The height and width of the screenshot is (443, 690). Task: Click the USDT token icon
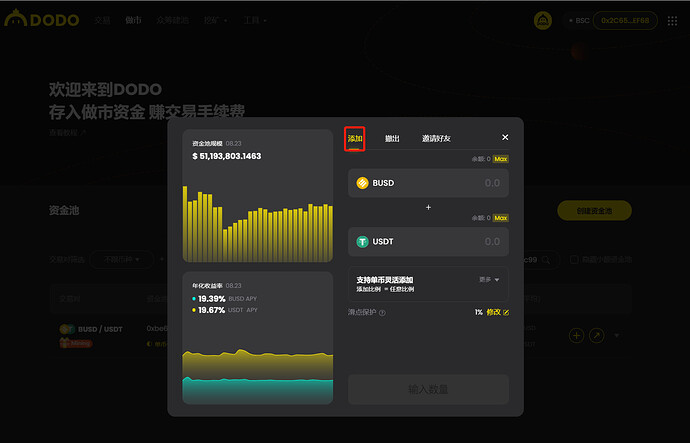point(362,242)
